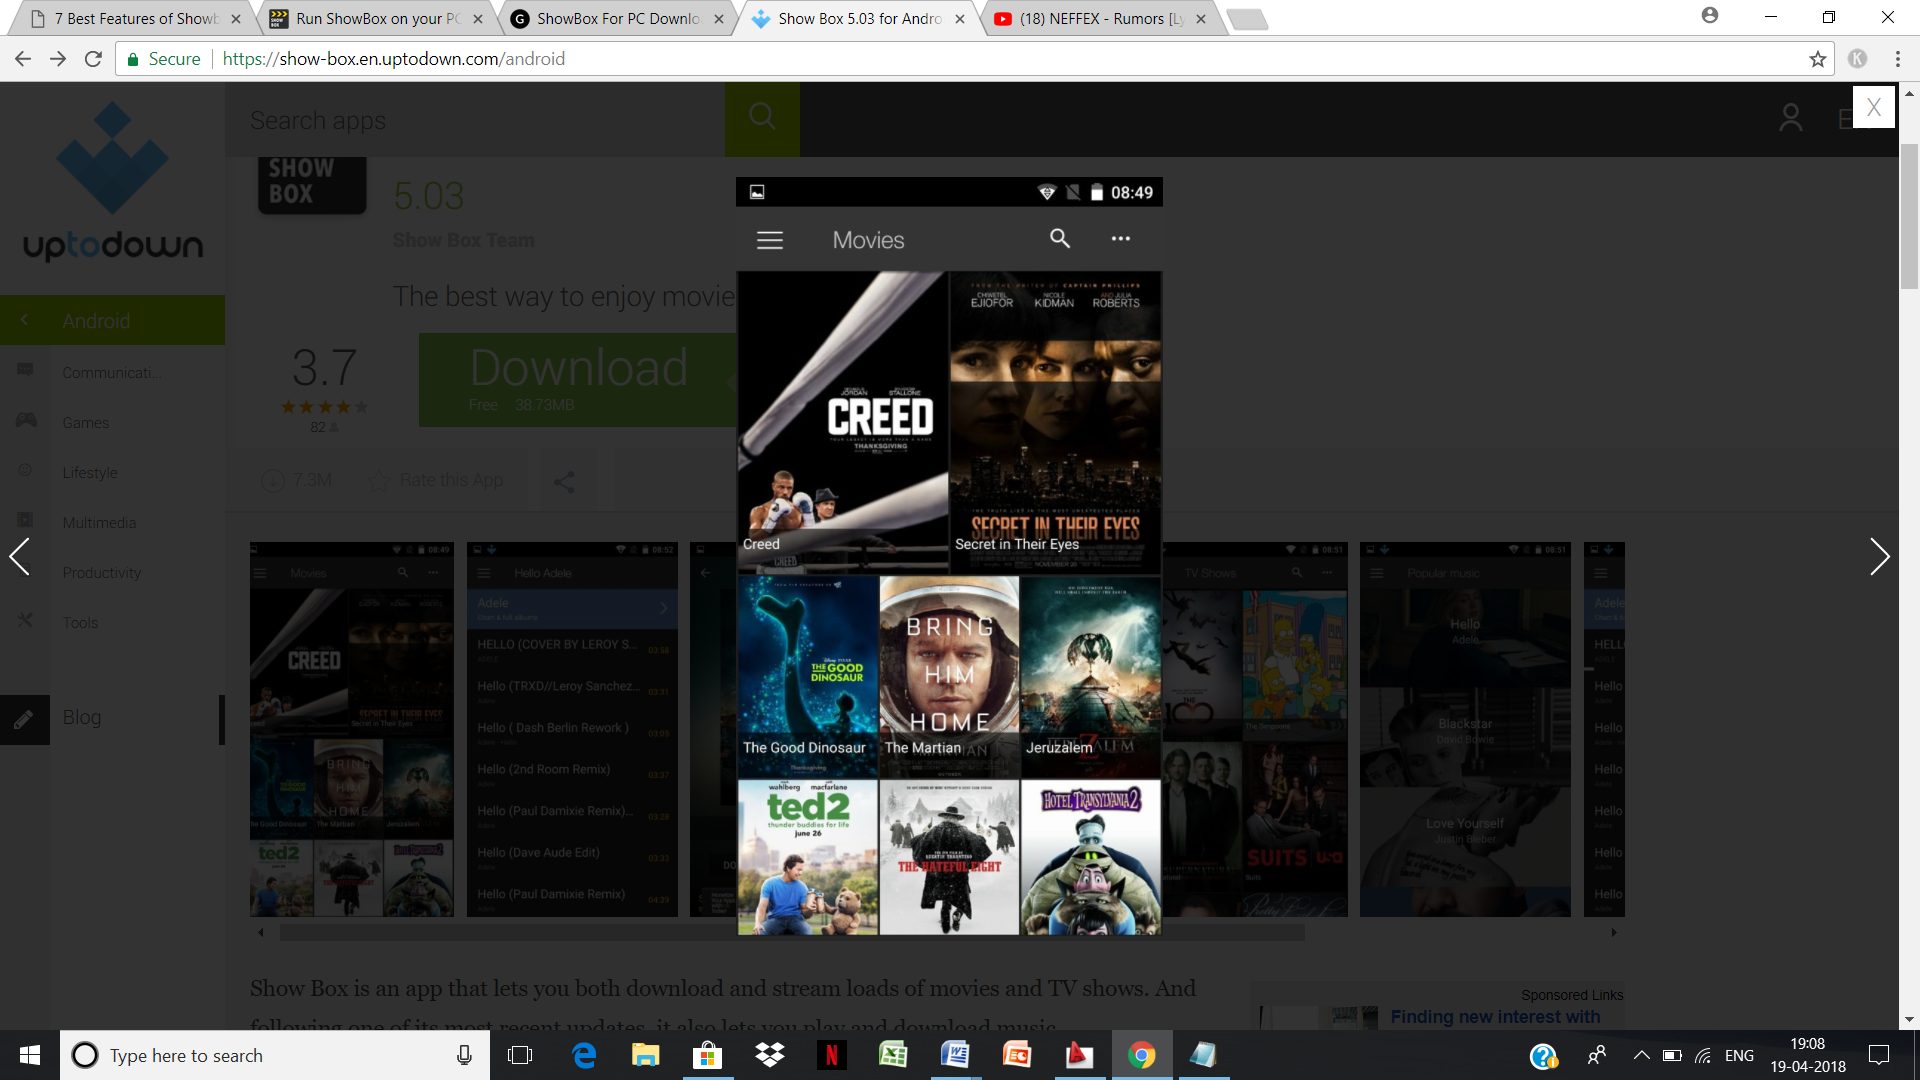Open Multimedia category in sidebar

click(x=98, y=522)
